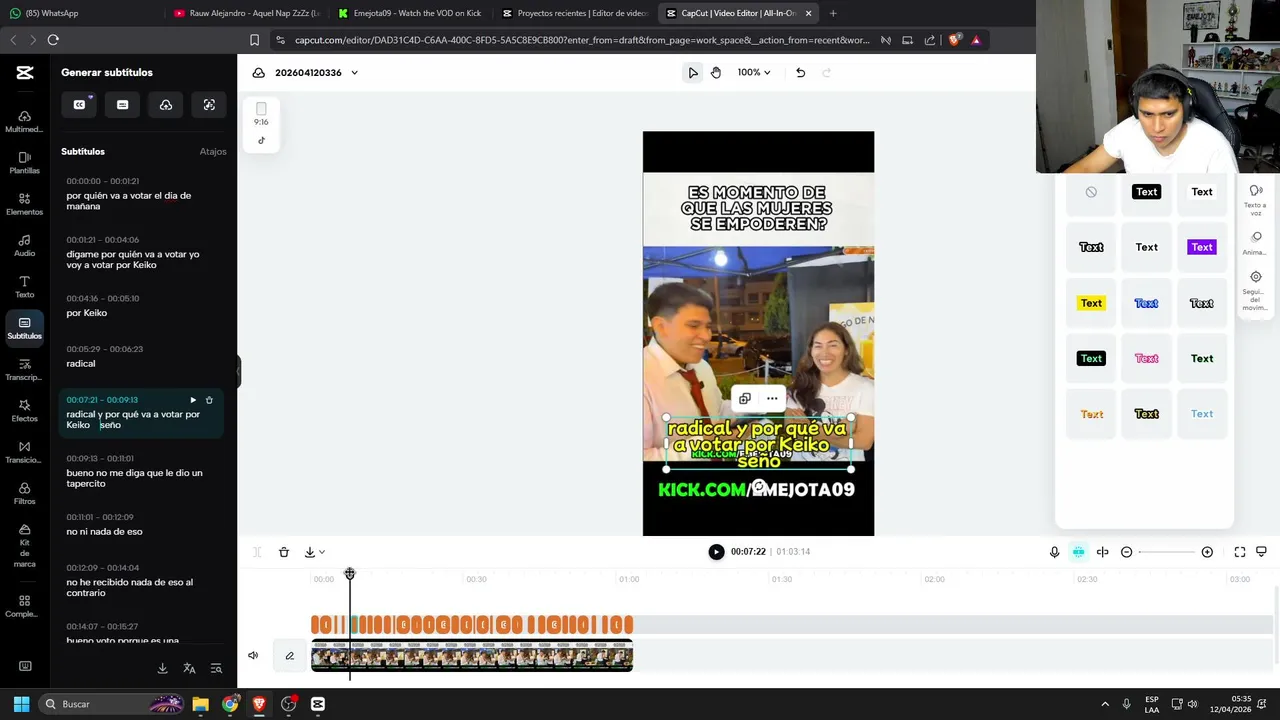Reload the browser page
Image resolution: width=1280 pixels, height=720 pixels.
[53, 40]
